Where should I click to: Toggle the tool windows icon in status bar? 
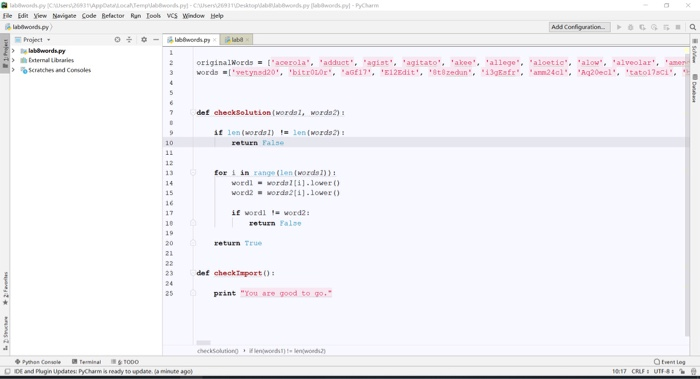[7, 371]
